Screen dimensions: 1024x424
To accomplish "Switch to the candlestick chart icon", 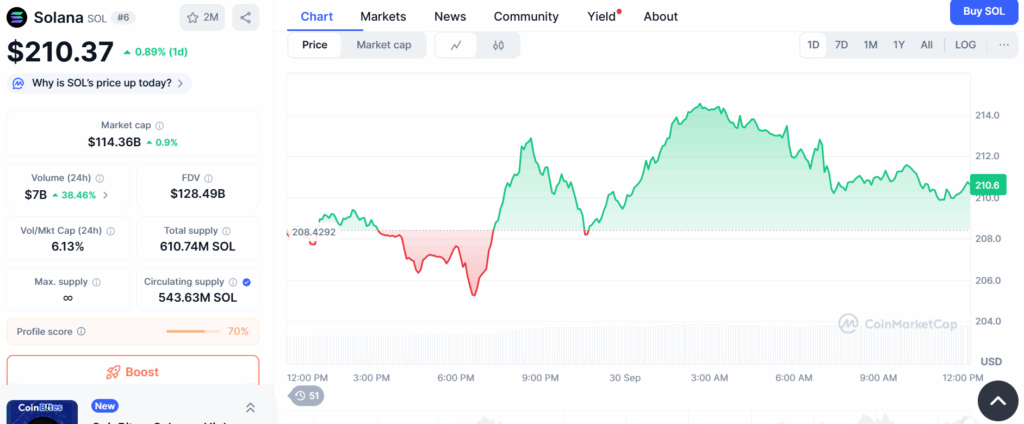I will click(498, 45).
